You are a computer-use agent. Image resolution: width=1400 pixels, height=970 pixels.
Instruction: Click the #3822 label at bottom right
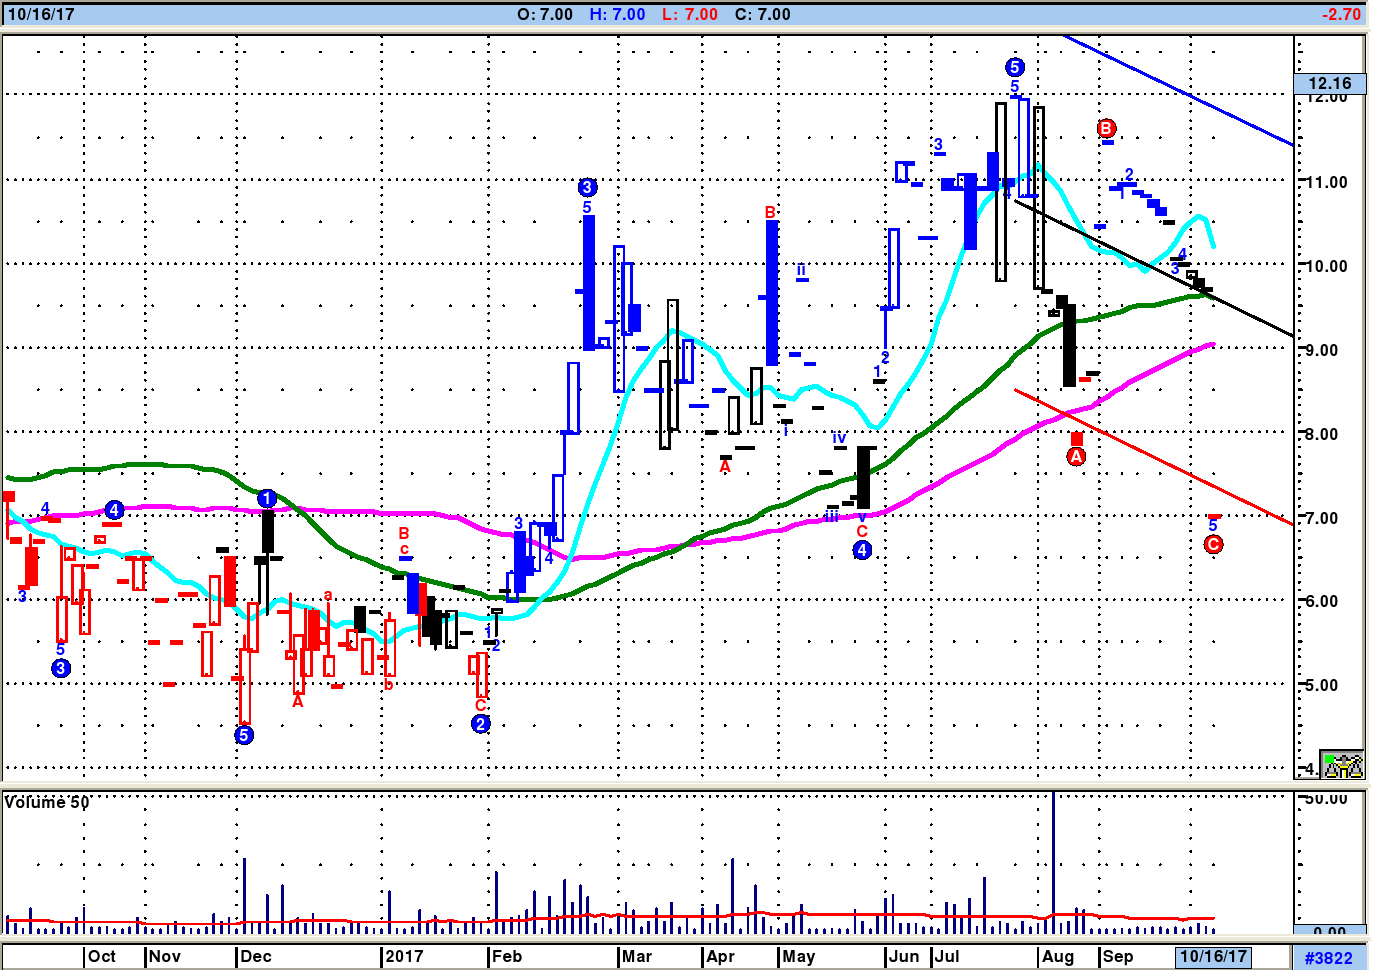1328,957
